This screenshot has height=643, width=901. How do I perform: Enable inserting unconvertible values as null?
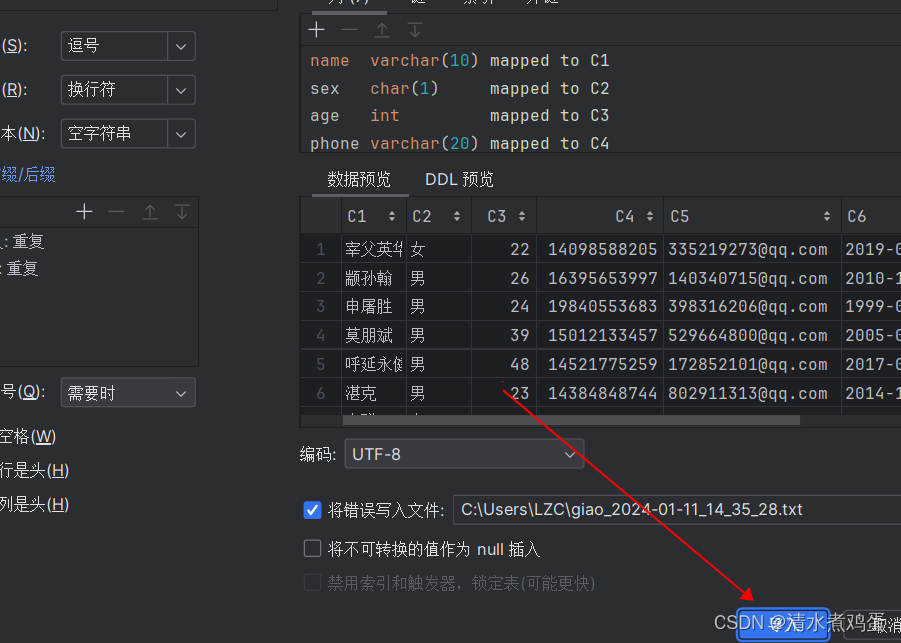pyautogui.click(x=311, y=548)
